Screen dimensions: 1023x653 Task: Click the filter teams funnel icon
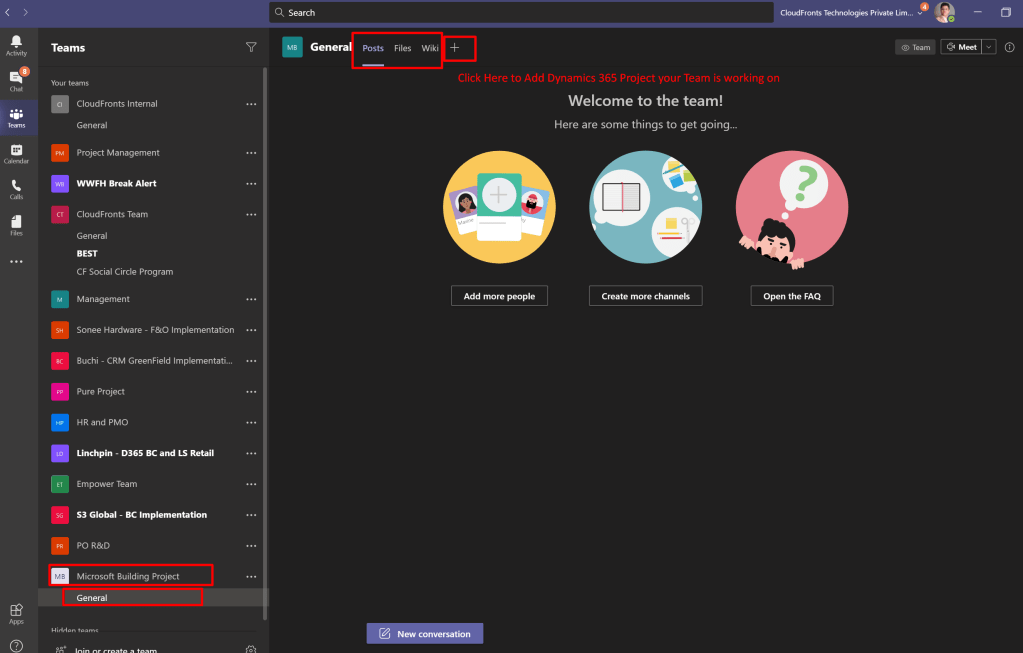pos(251,47)
